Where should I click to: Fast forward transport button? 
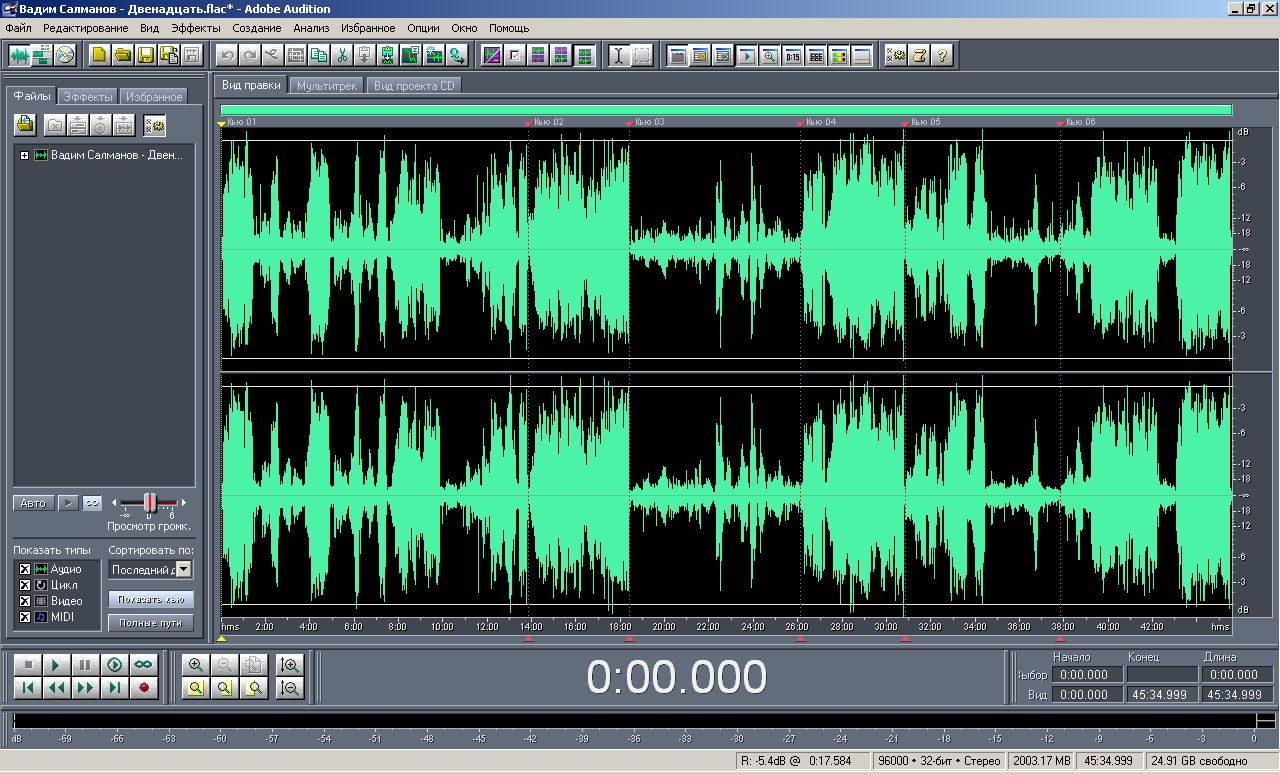tap(86, 687)
